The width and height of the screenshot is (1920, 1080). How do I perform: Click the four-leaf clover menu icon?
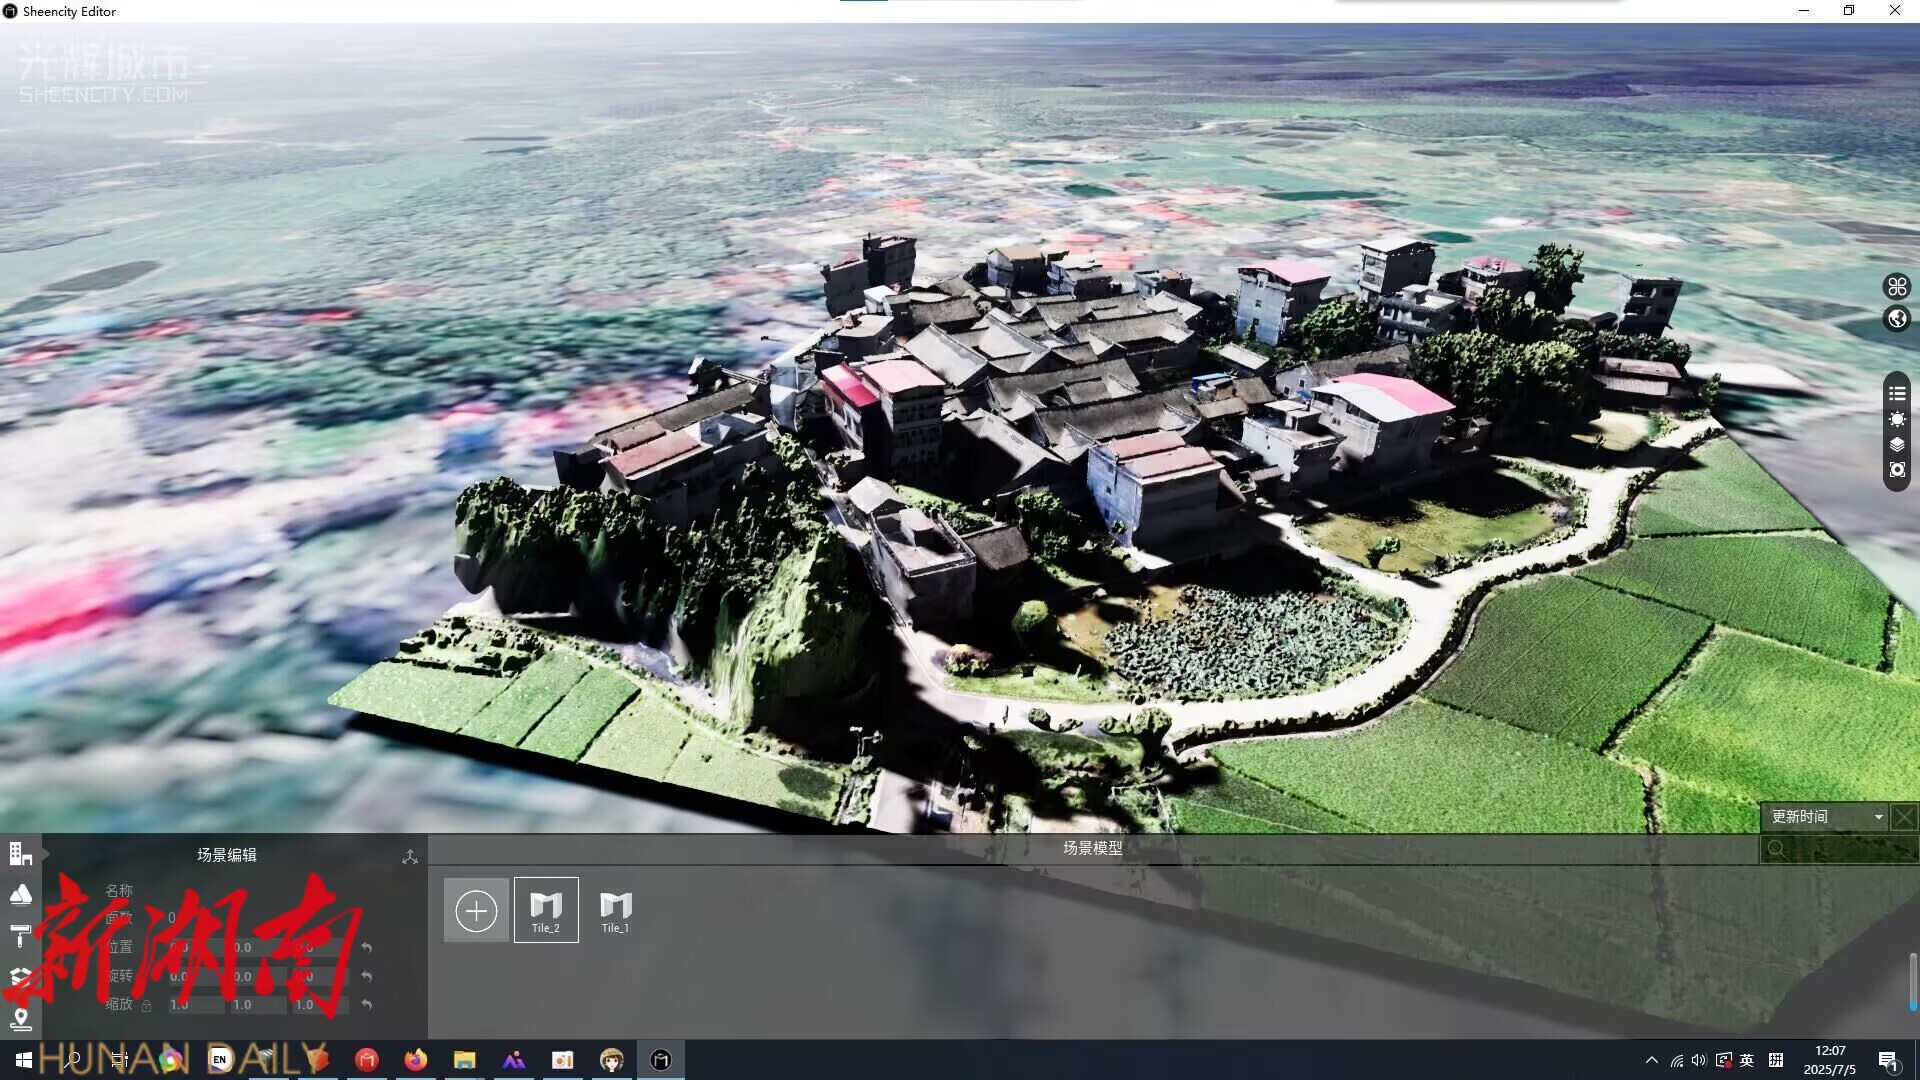pos(1897,287)
